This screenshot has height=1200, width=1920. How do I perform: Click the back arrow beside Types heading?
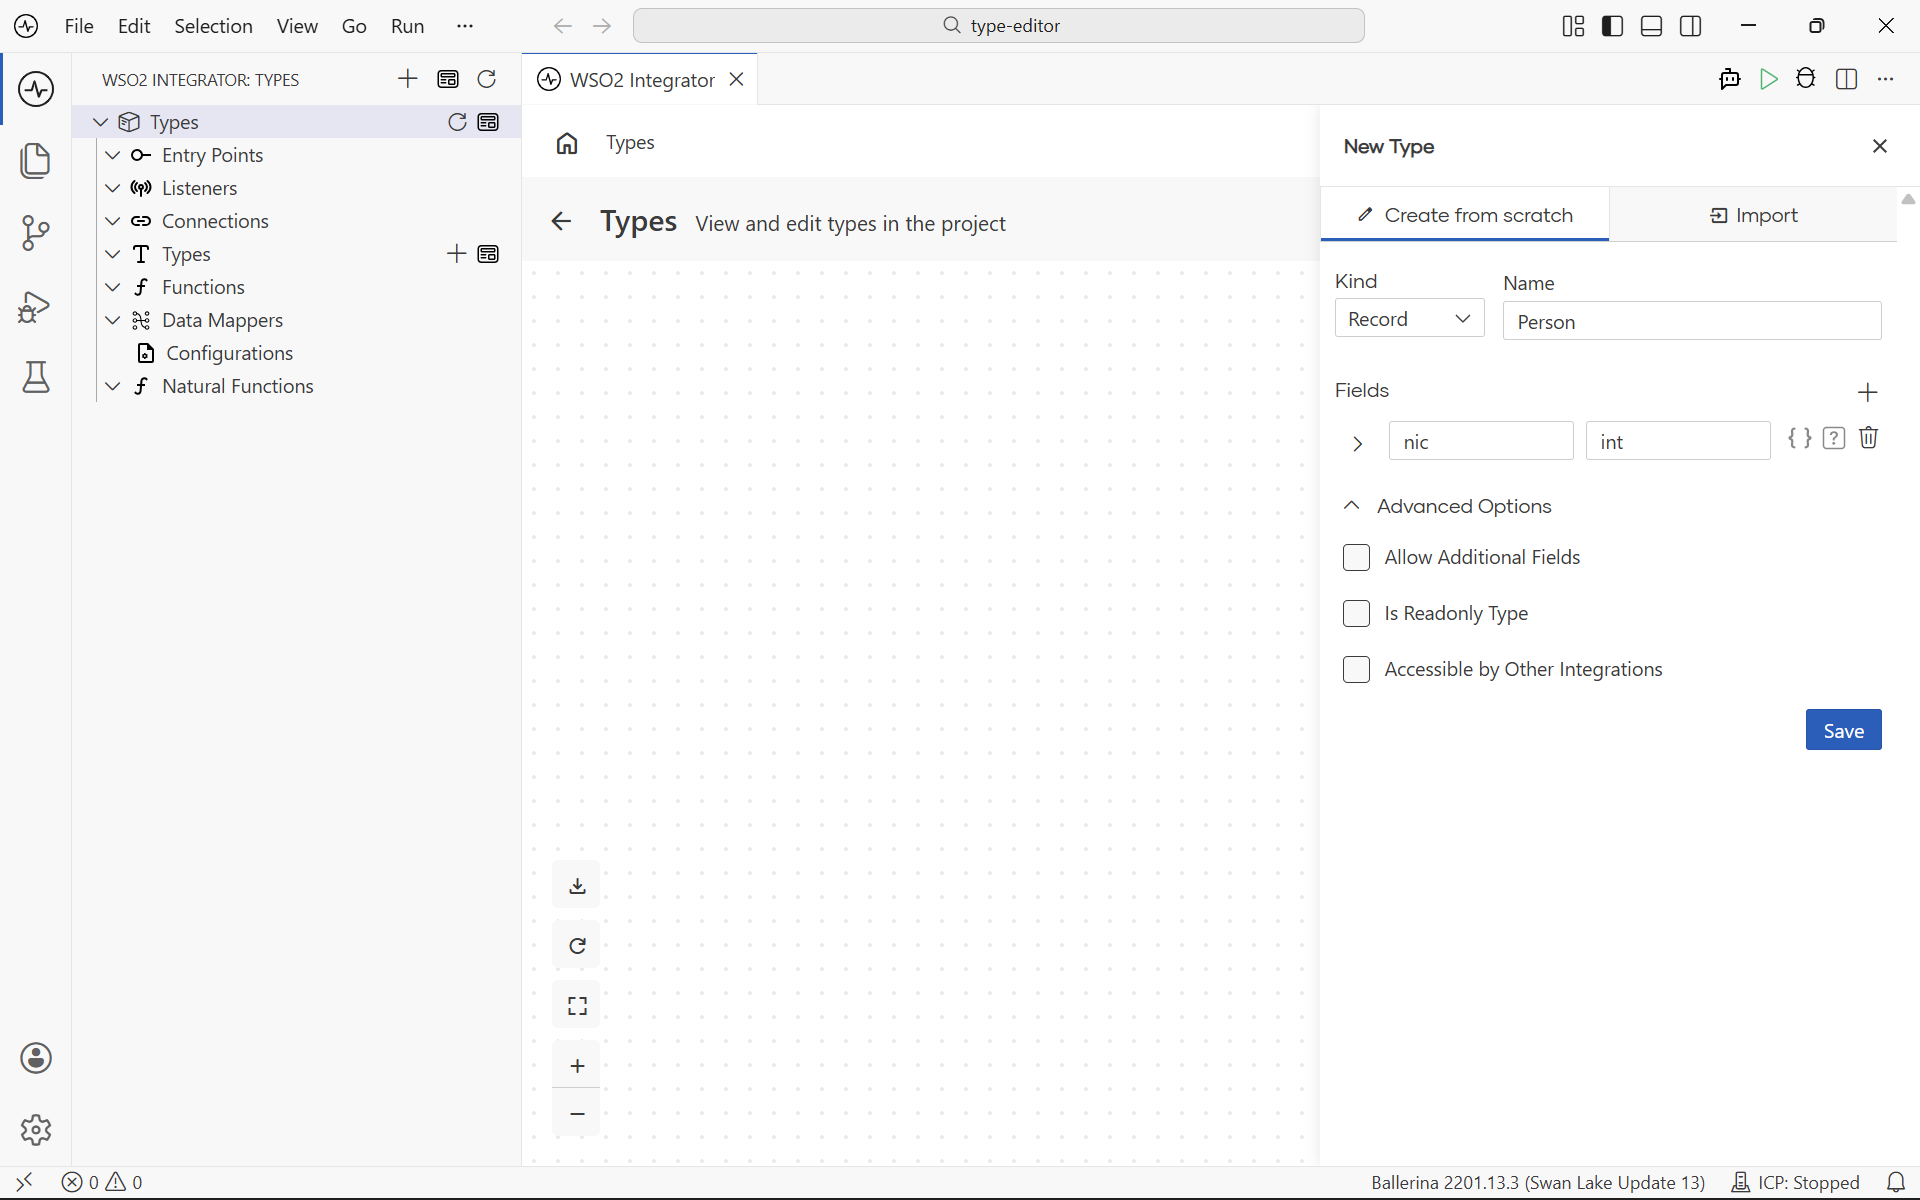[561, 222]
